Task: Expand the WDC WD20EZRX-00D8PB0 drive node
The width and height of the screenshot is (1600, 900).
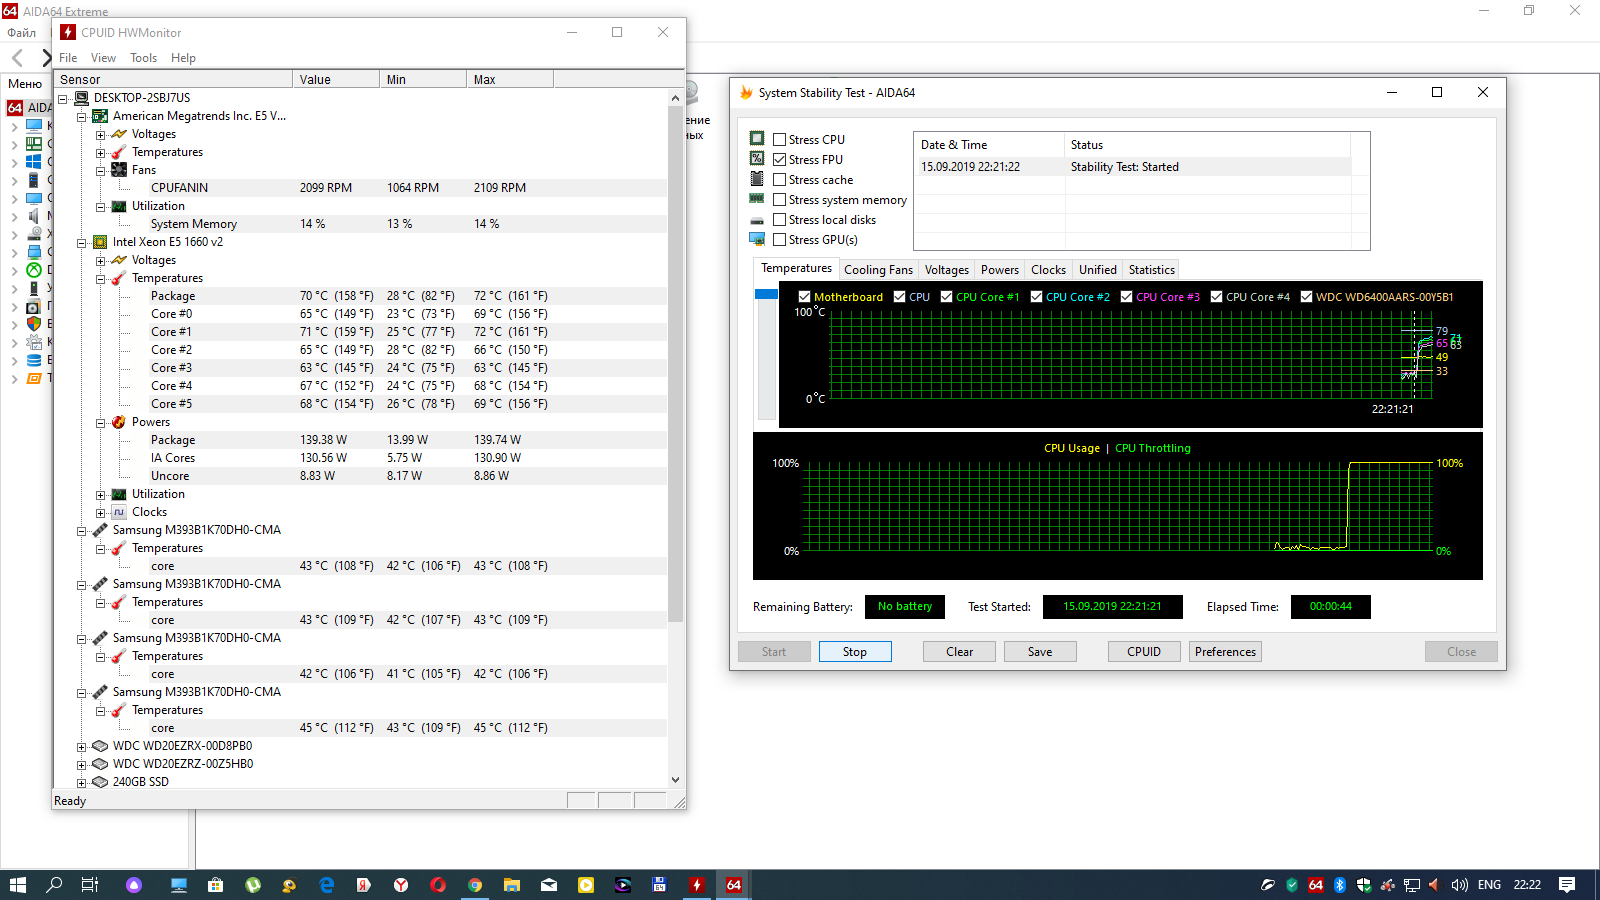Action: 82,746
